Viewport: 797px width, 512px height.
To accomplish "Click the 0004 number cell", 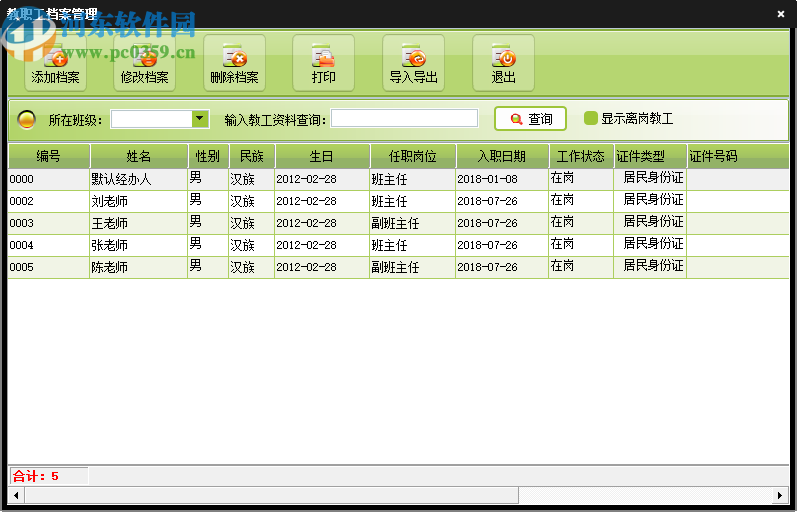I will pyautogui.click(x=48, y=245).
